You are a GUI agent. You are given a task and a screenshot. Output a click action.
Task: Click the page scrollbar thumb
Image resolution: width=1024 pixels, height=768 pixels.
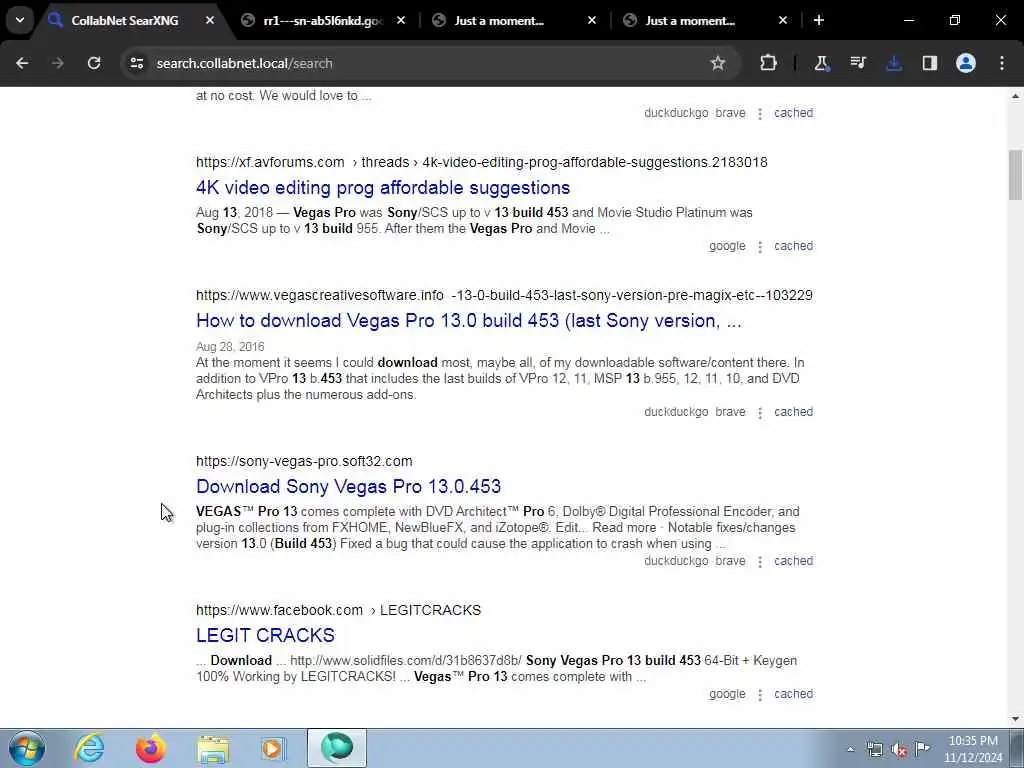tap(1015, 175)
